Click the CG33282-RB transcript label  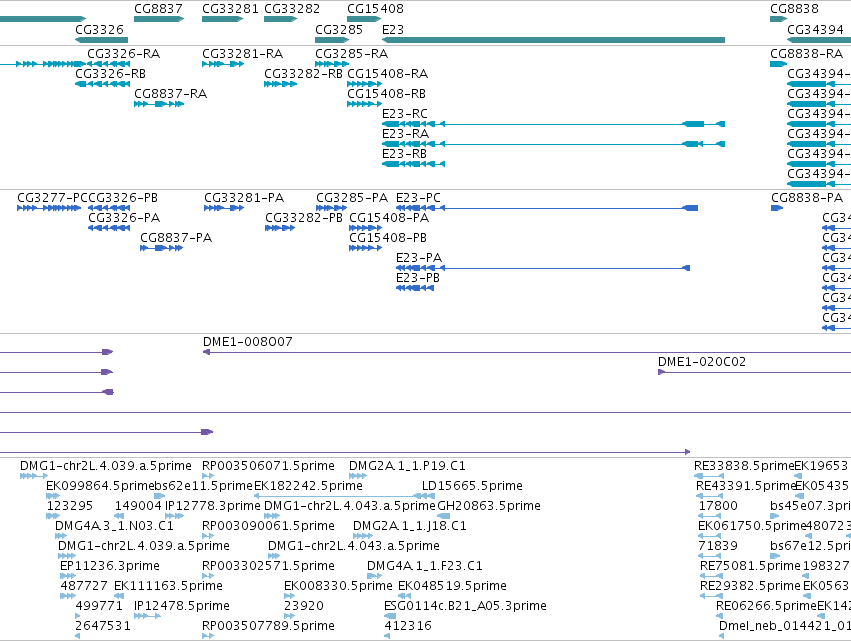[303, 74]
